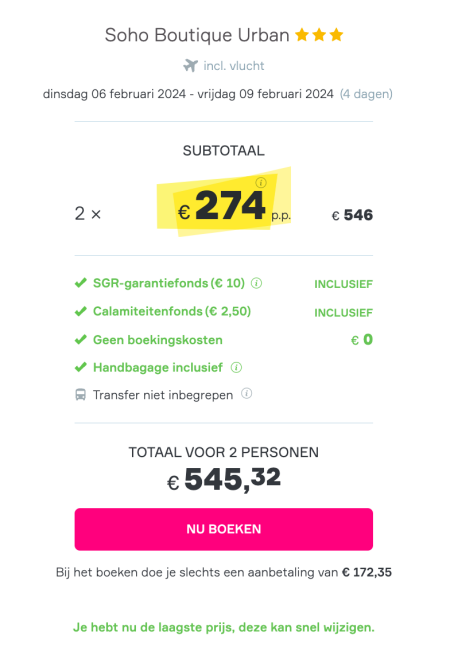The width and height of the screenshot is (450, 655).
Task: Click the checkmark next to Geen boekingskosten
Action: pyautogui.click(x=80, y=340)
